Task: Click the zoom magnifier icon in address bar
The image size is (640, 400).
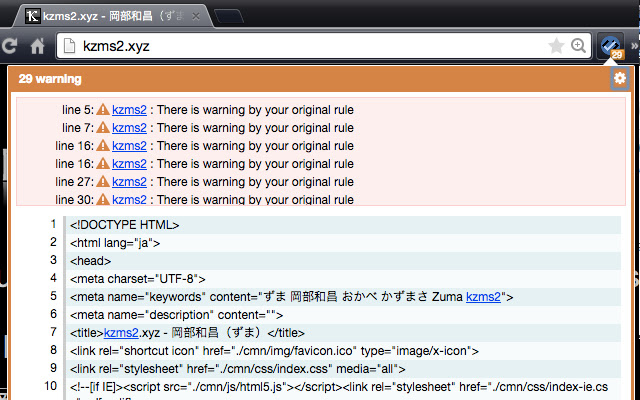Action: (578, 46)
